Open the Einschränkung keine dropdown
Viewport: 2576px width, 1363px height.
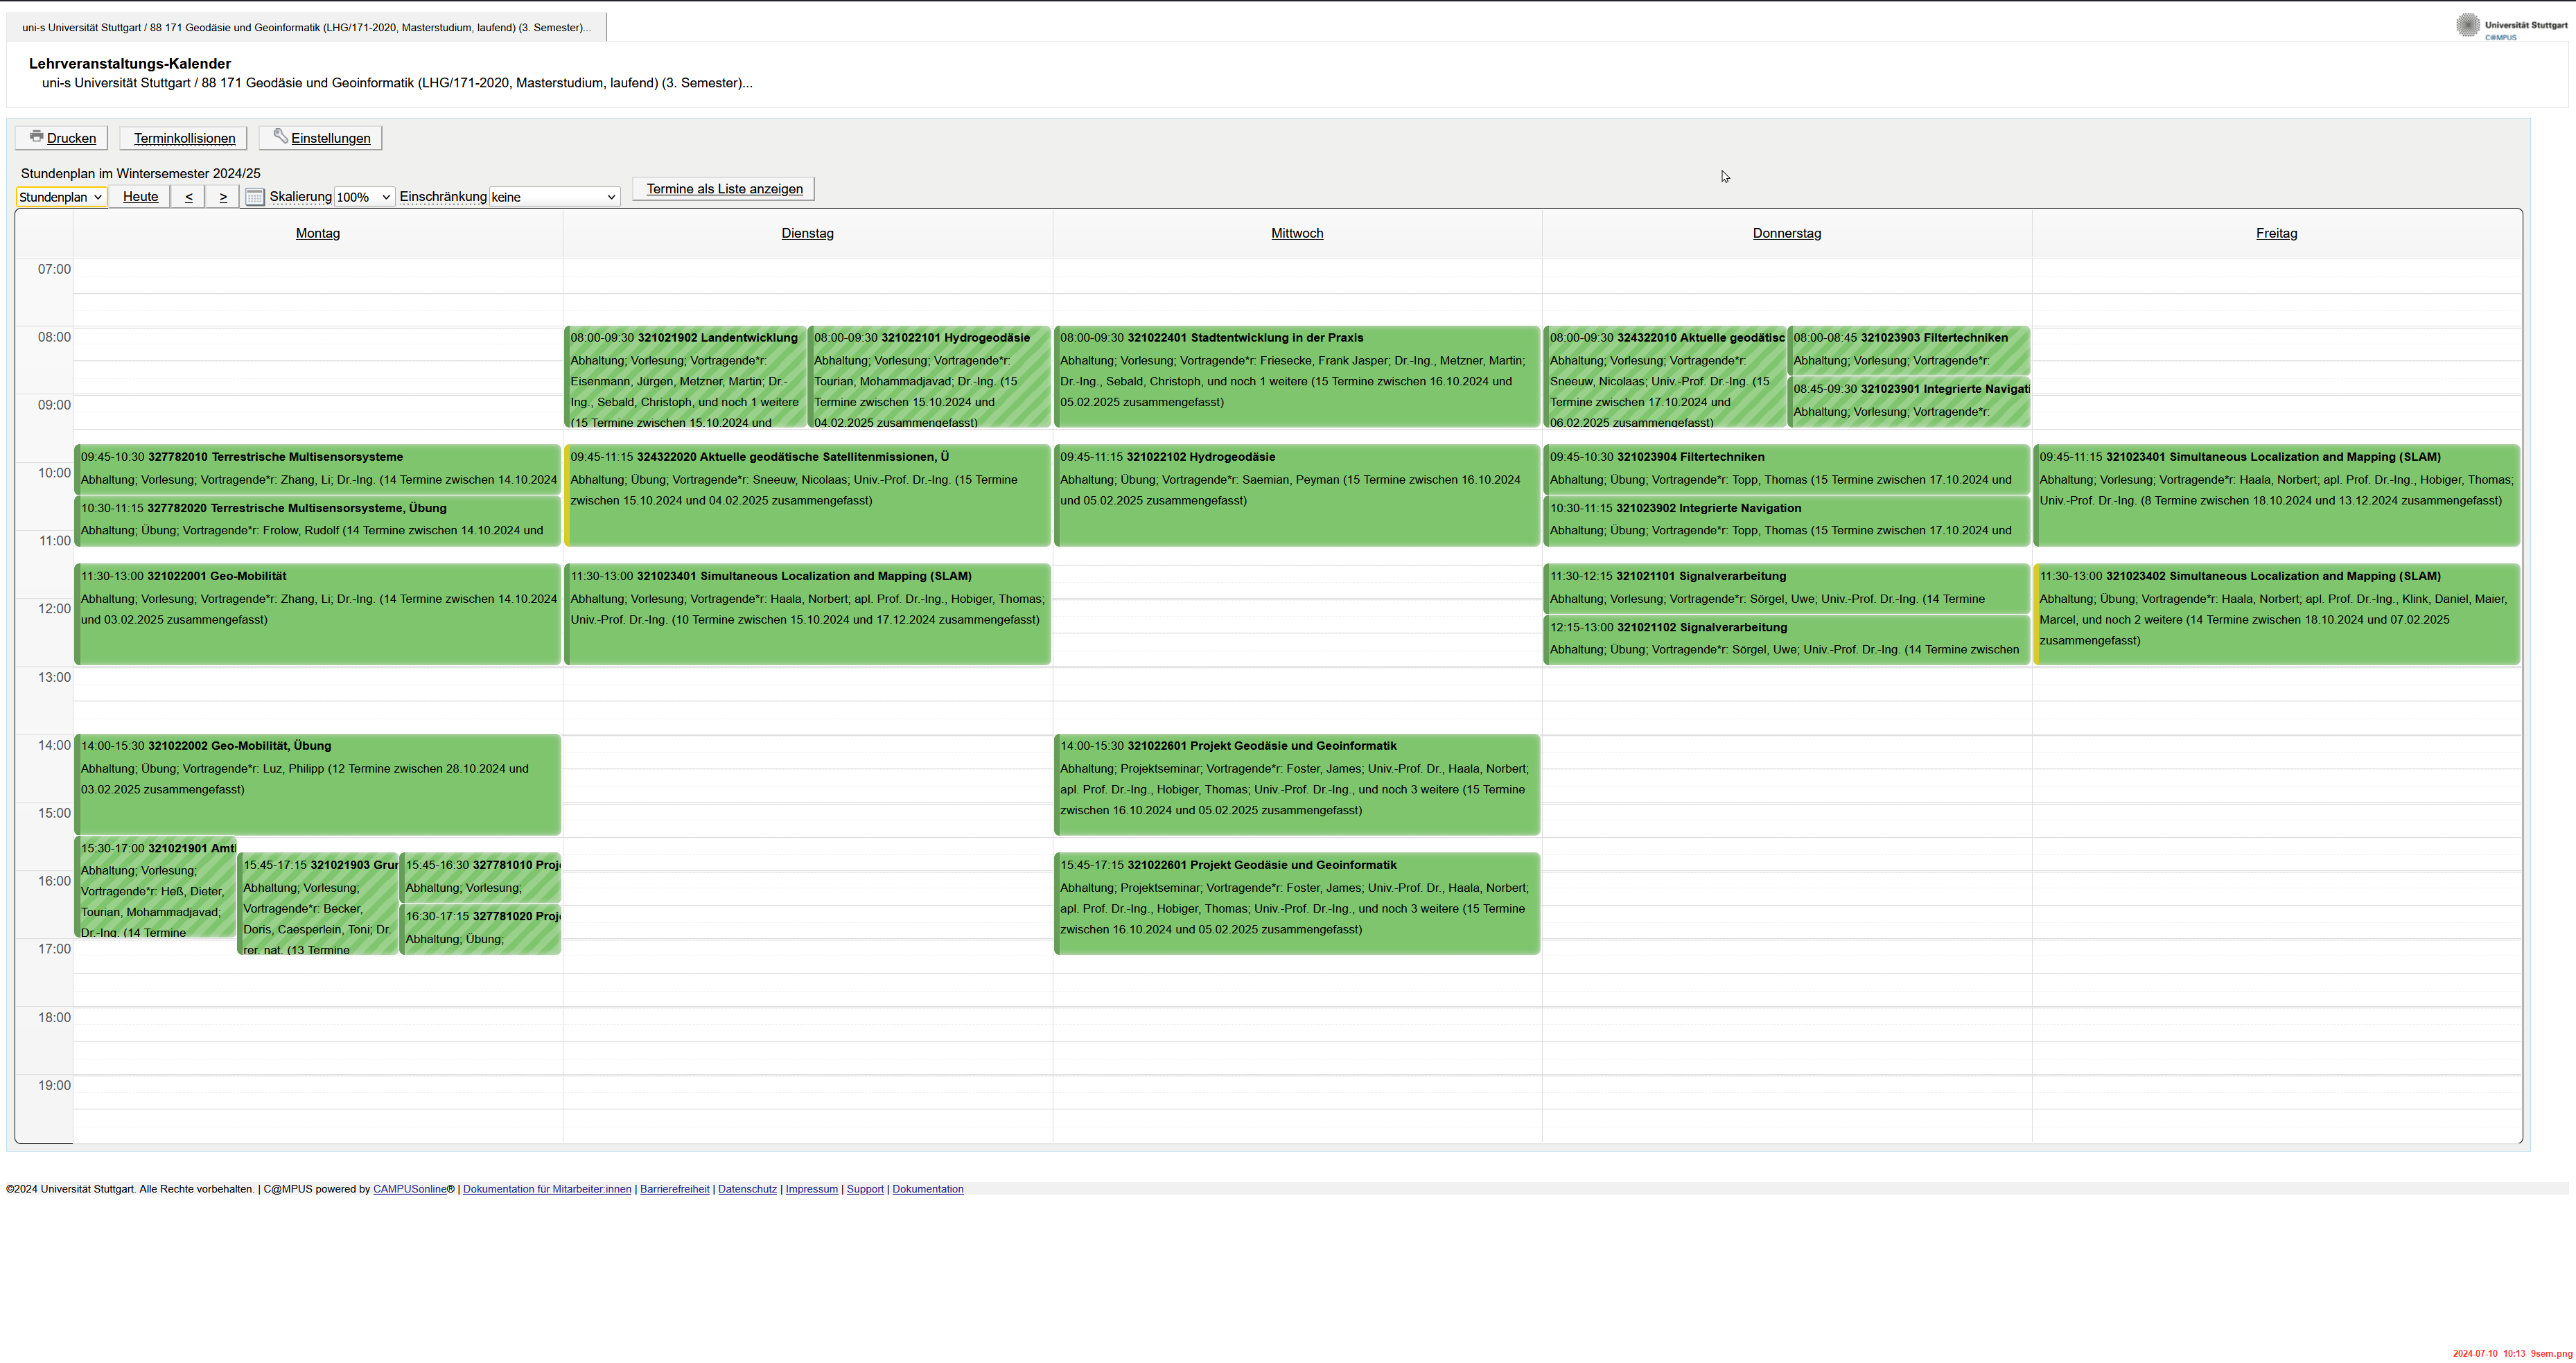[x=554, y=197]
